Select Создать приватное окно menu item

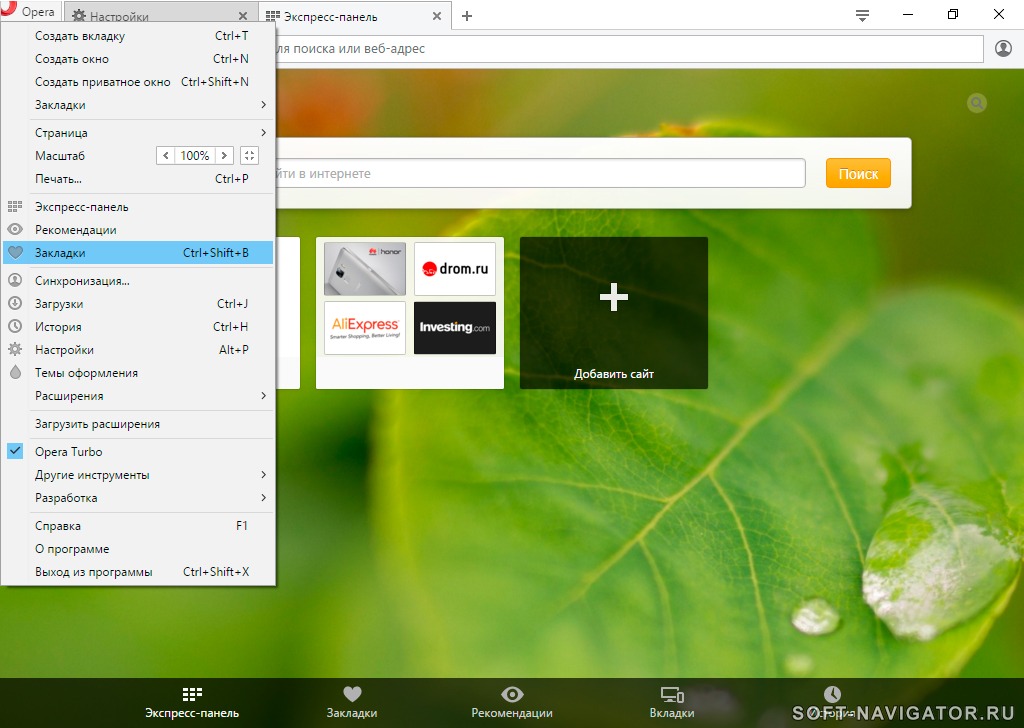pos(138,82)
